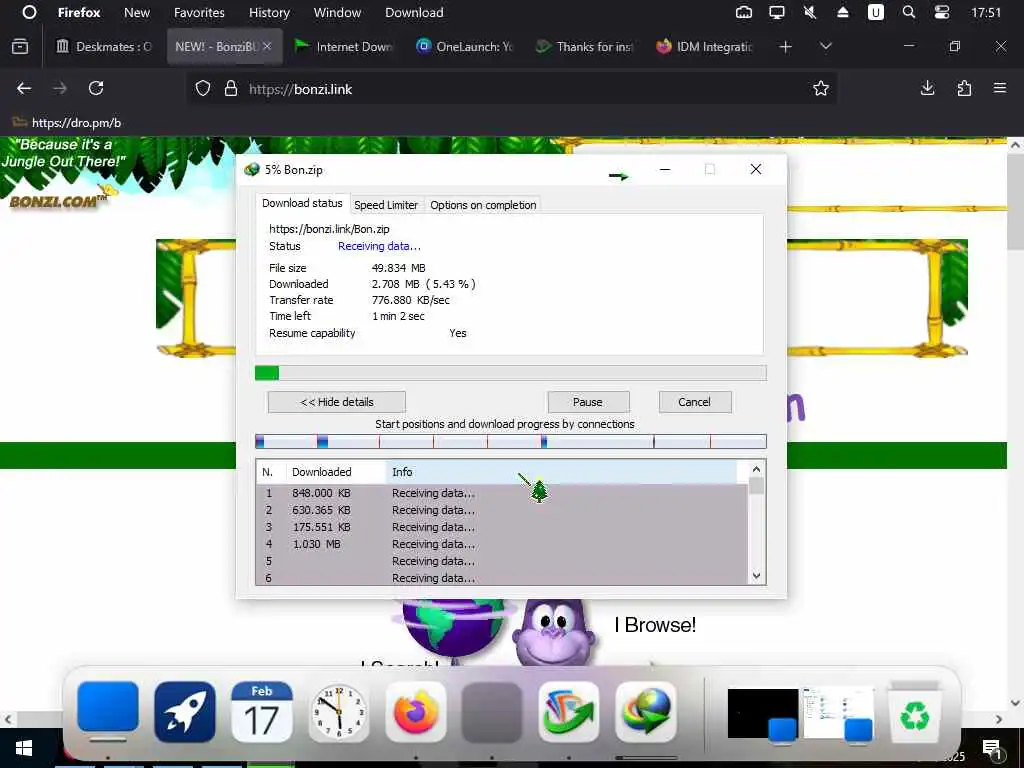Open the Deskmates browser tab
Screen dimensions: 1024x768
[x=104, y=46]
